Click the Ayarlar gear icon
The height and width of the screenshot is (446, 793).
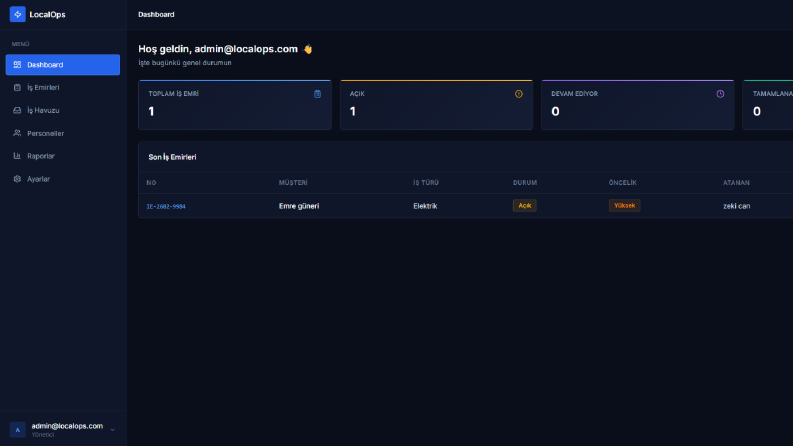tap(17, 179)
